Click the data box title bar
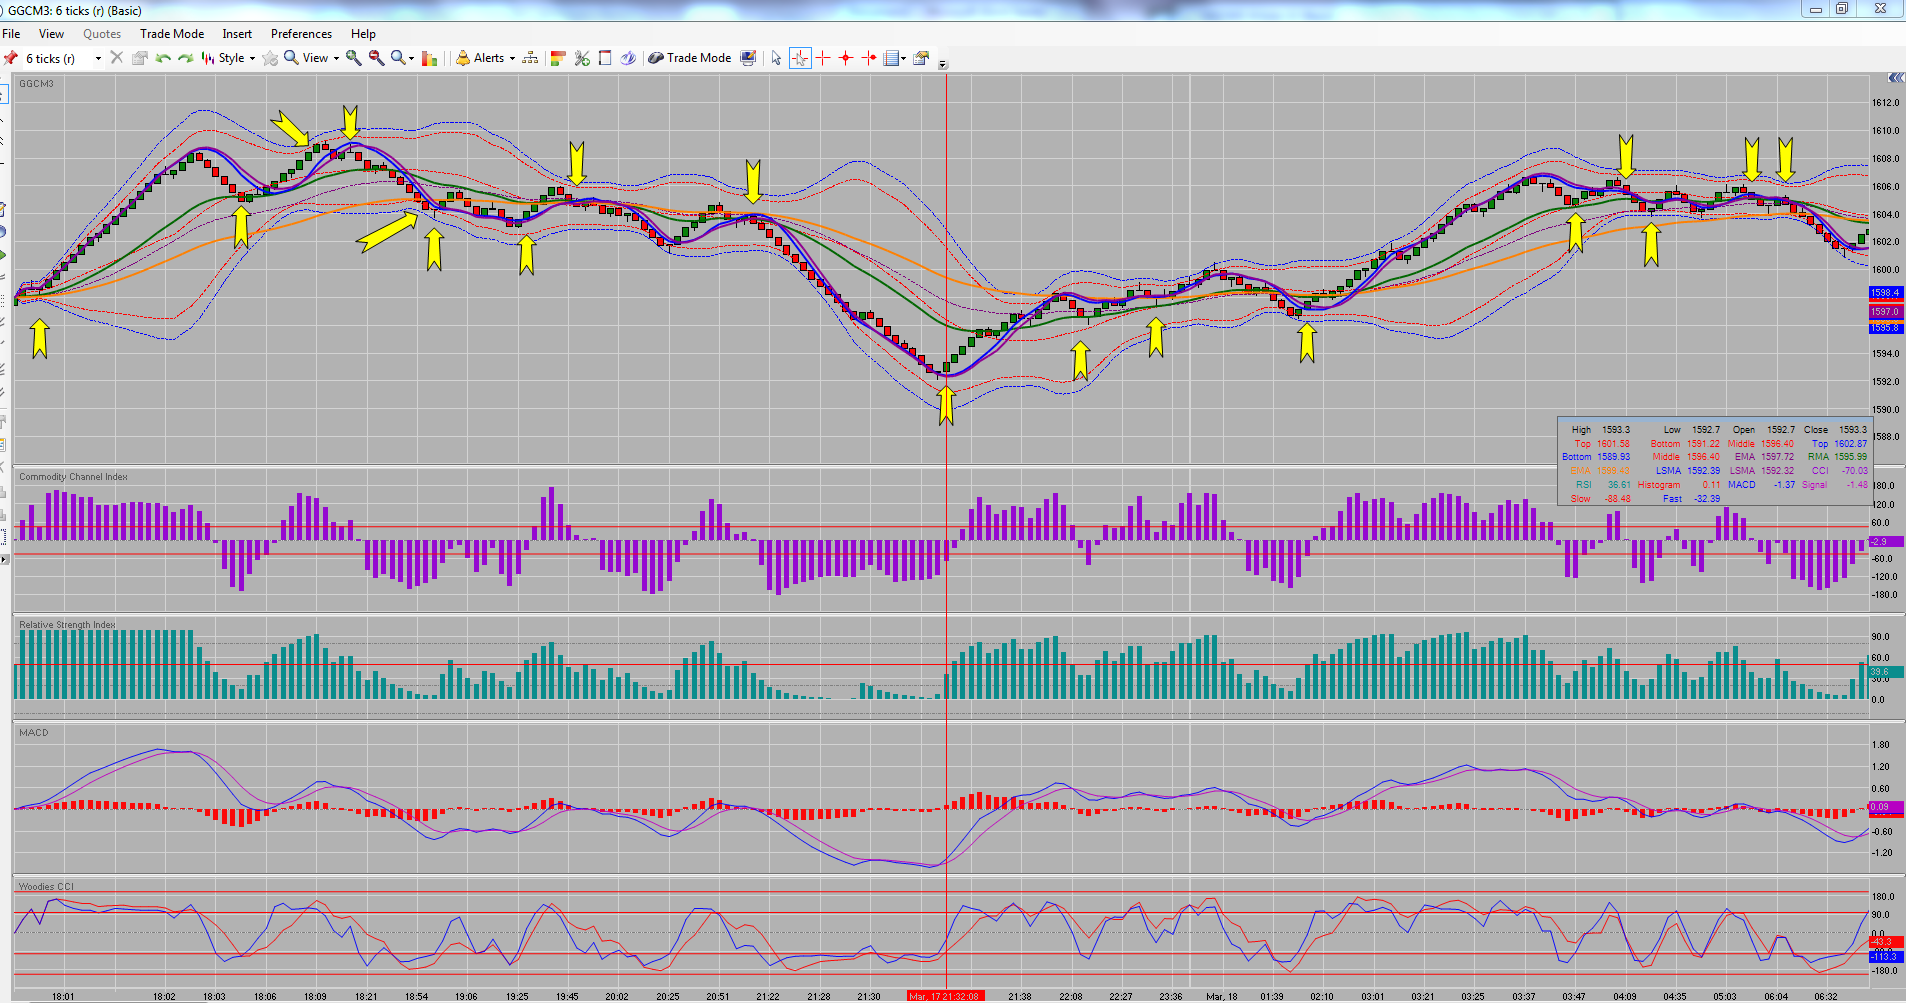 tap(1713, 419)
